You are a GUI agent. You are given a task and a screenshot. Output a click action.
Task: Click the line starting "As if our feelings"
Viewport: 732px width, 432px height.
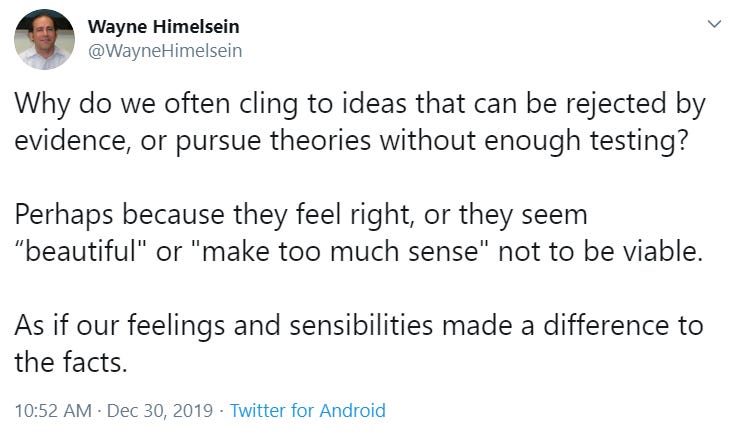359,326
